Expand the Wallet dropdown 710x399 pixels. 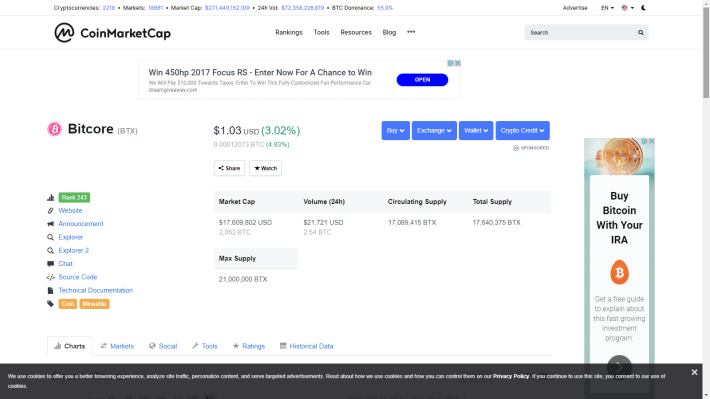pos(476,130)
